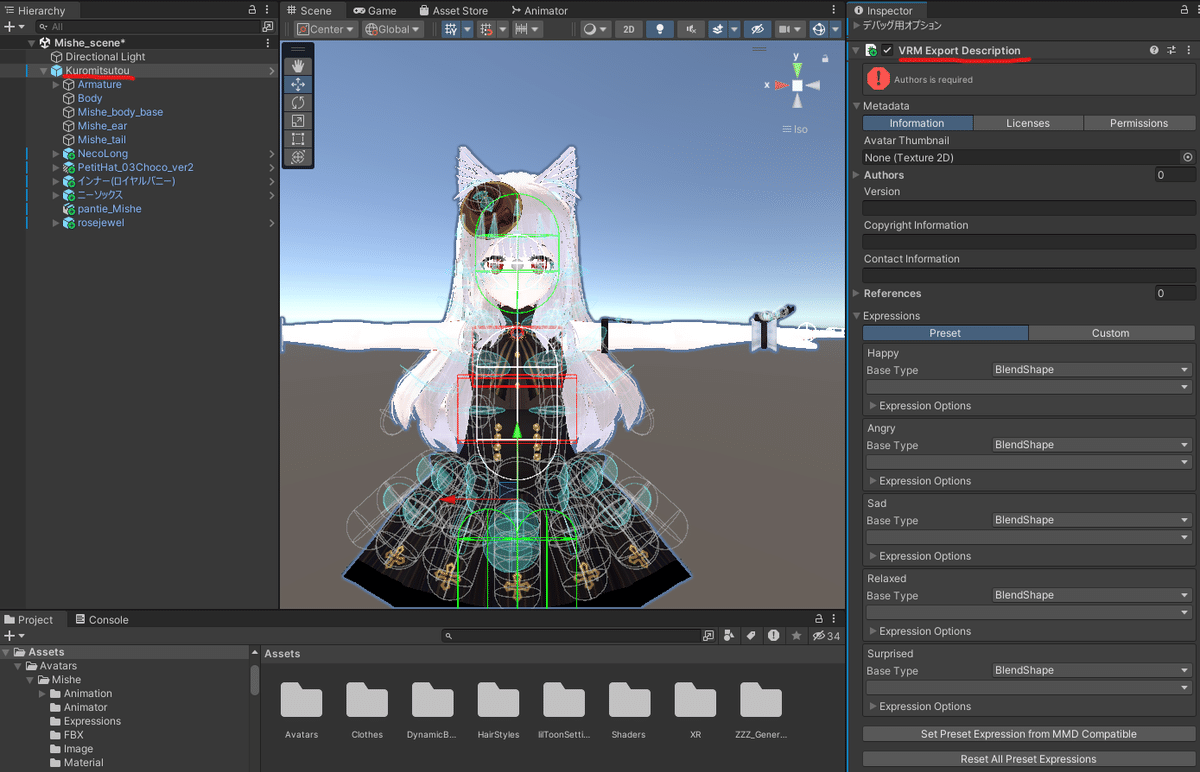
Task: Click Set Preset Expression from MMD Compatible
Action: pyautogui.click(x=1028, y=733)
